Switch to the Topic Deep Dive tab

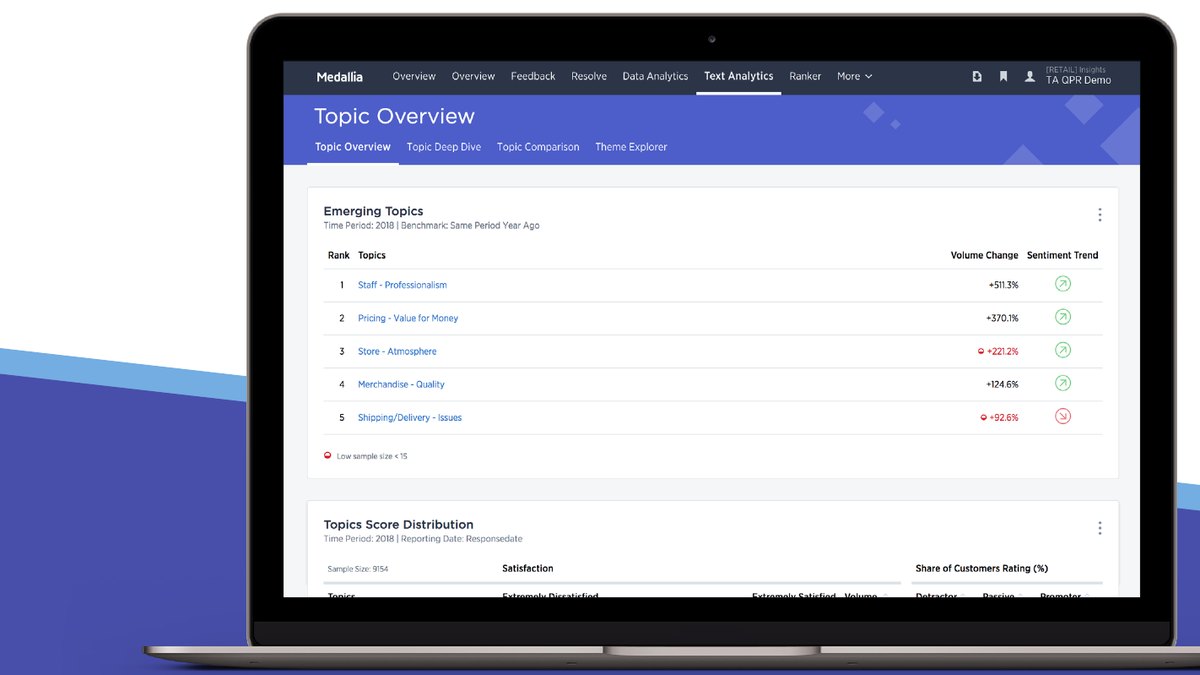pos(444,147)
